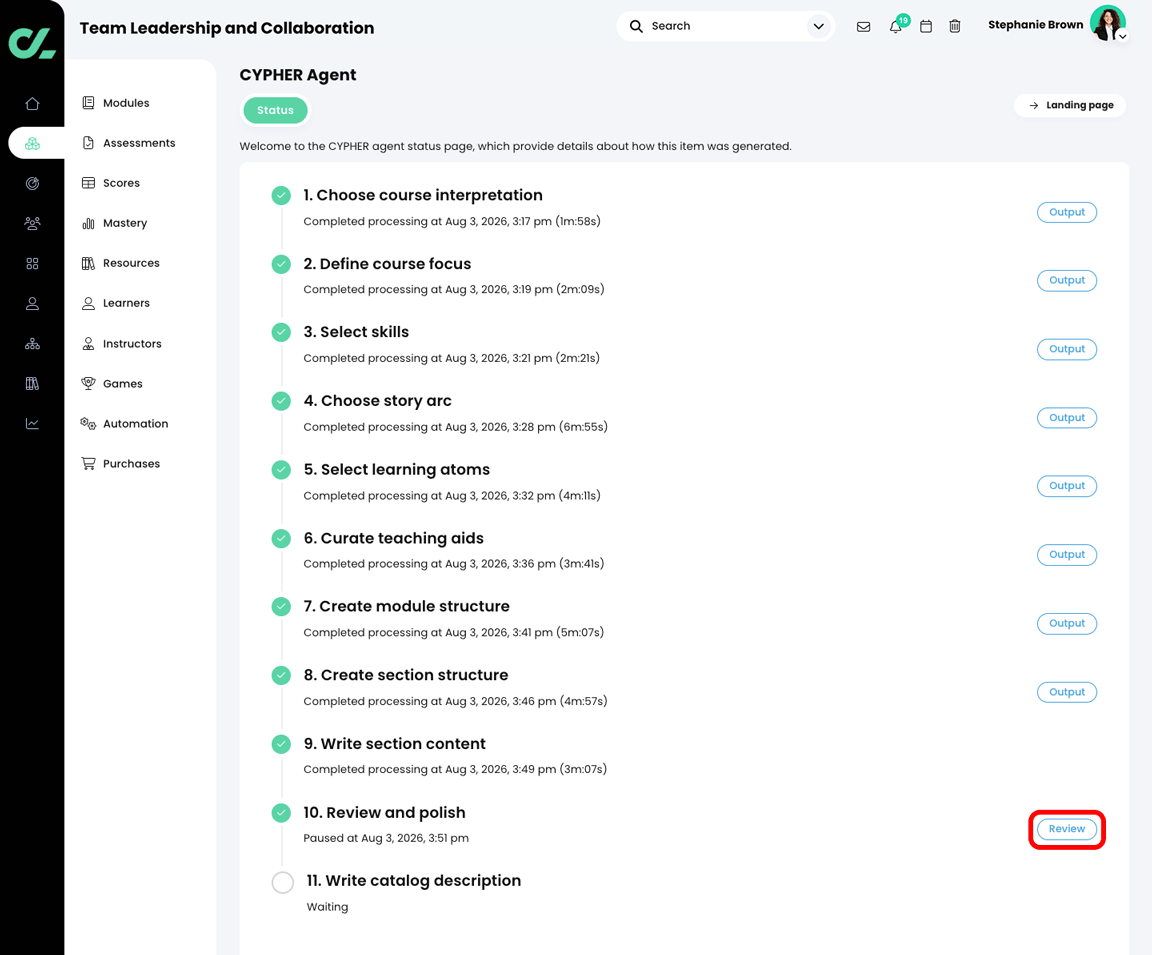Click the 'CYPHER Agent' heading
The width and height of the screenshot is (1152, 955).
point(298,75)
